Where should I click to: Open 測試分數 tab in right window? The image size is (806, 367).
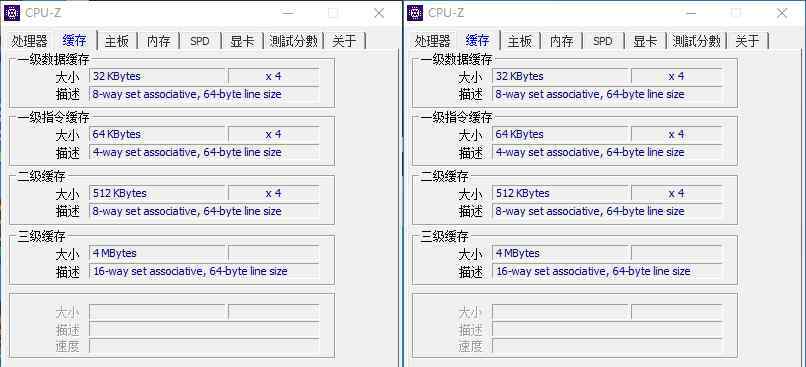[x=697, y=41]
